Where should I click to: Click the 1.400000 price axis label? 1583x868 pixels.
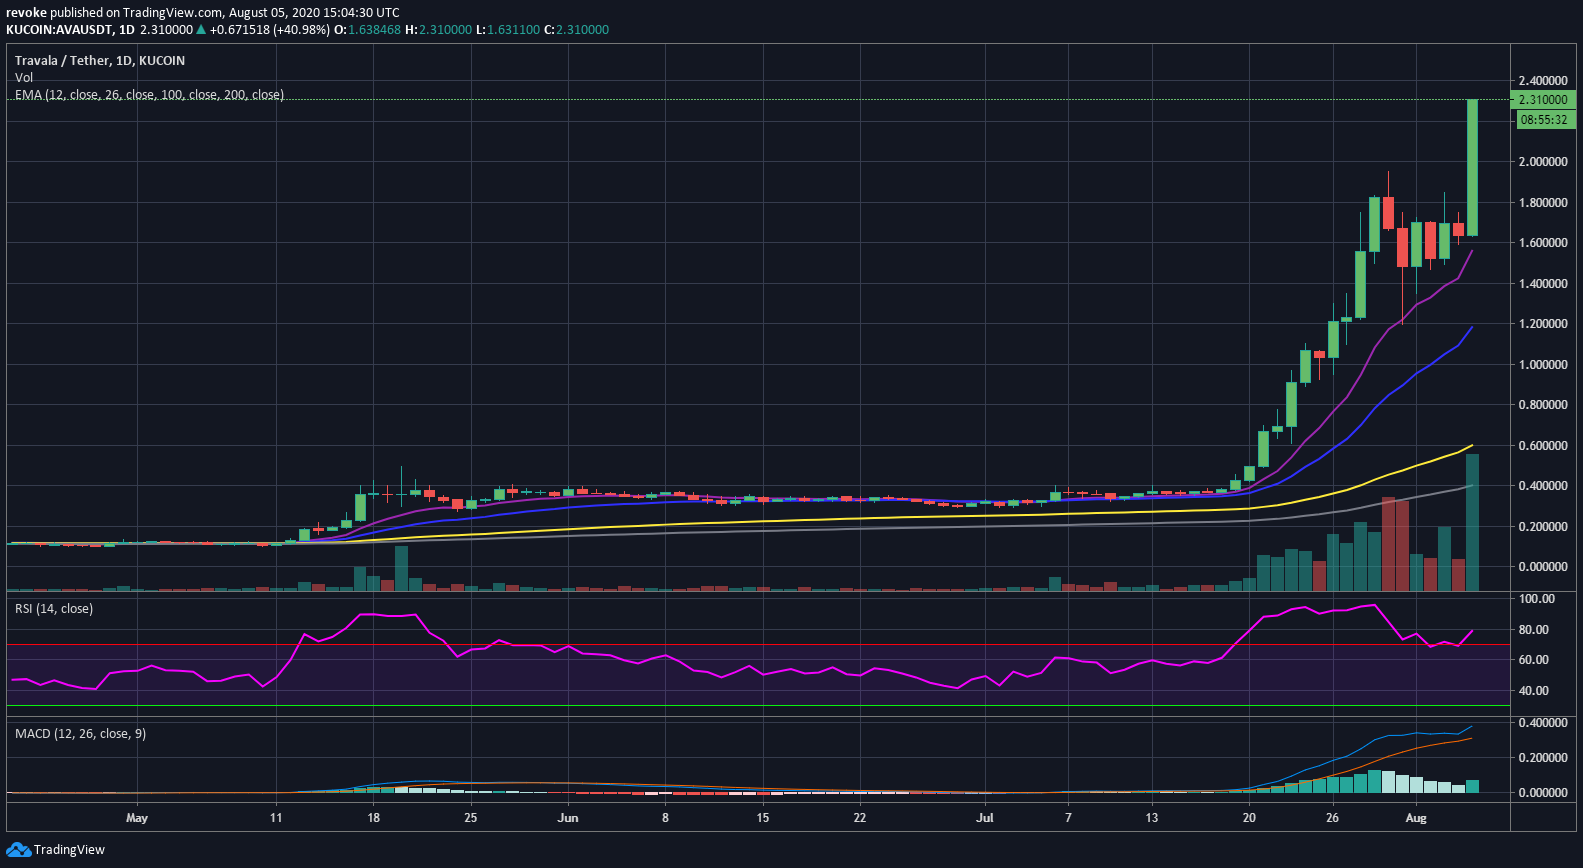click(1543, 284)
